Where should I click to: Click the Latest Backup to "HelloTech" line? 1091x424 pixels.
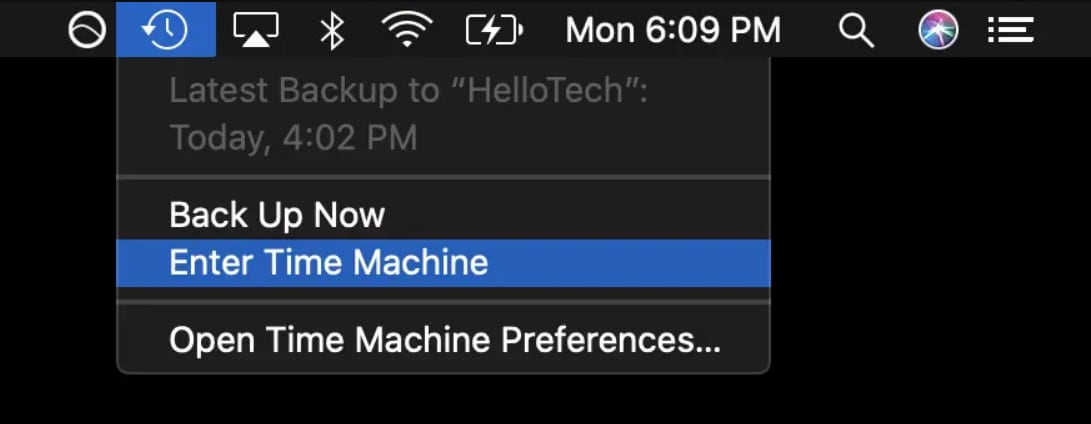point(408,91)
